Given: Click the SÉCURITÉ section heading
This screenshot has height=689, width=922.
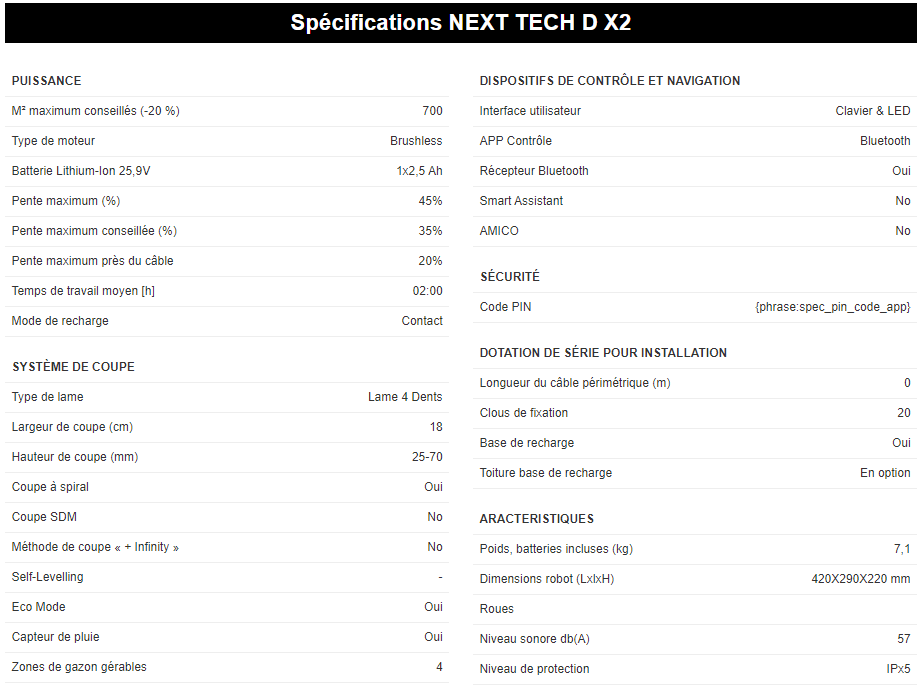Looking at the screenshot, I should tap(510, 277).
